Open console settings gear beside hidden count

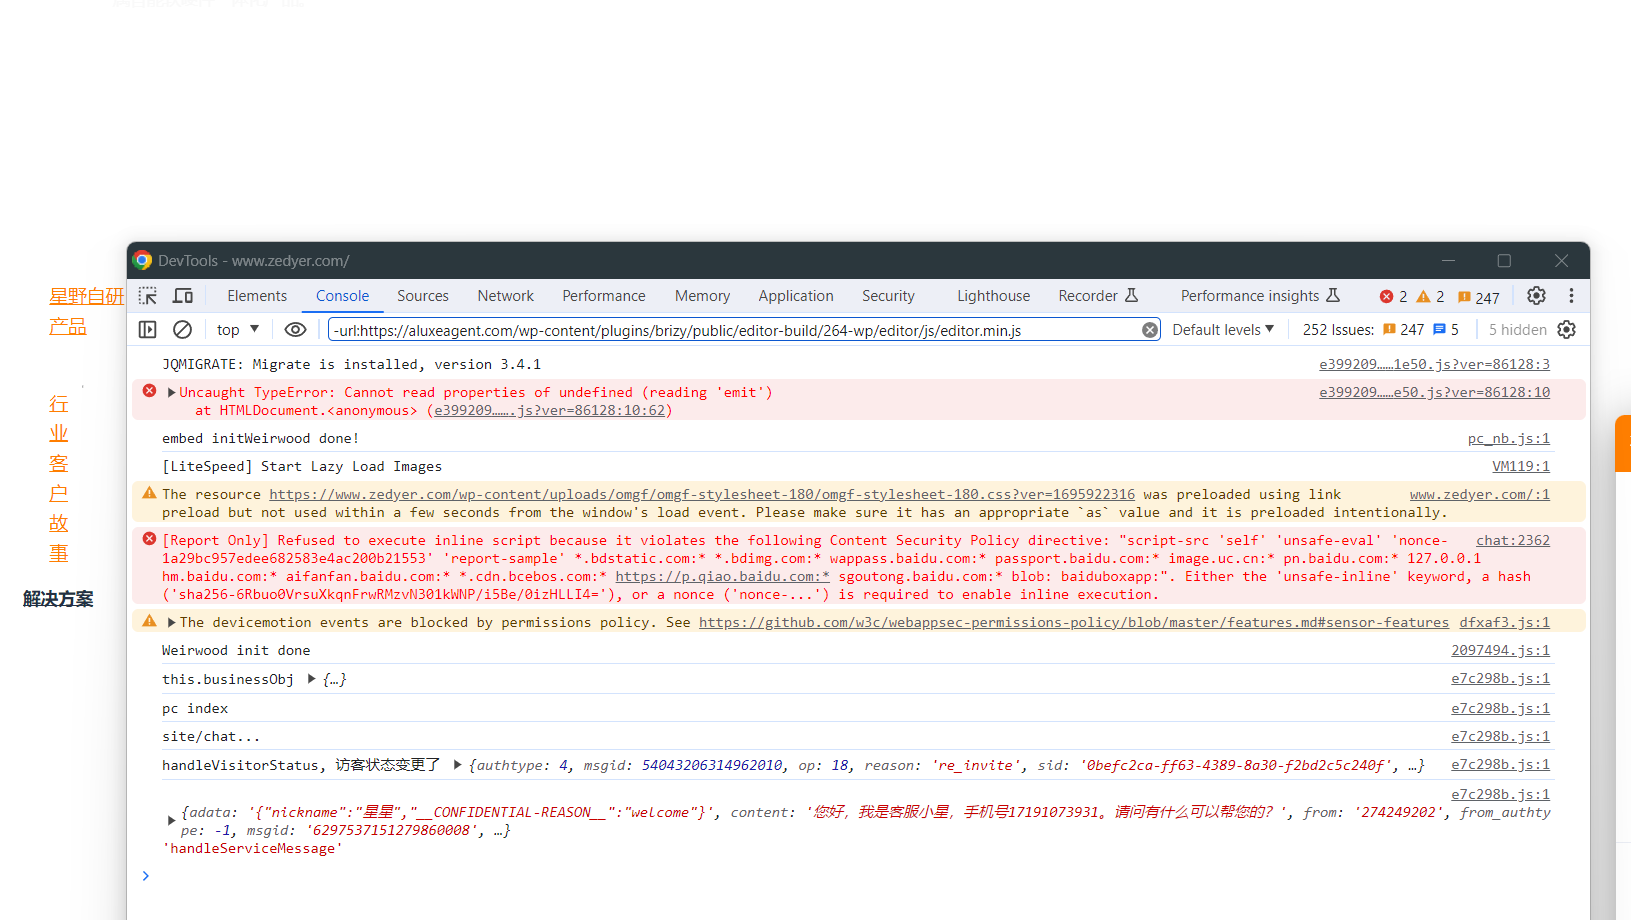pos(1567,330)
